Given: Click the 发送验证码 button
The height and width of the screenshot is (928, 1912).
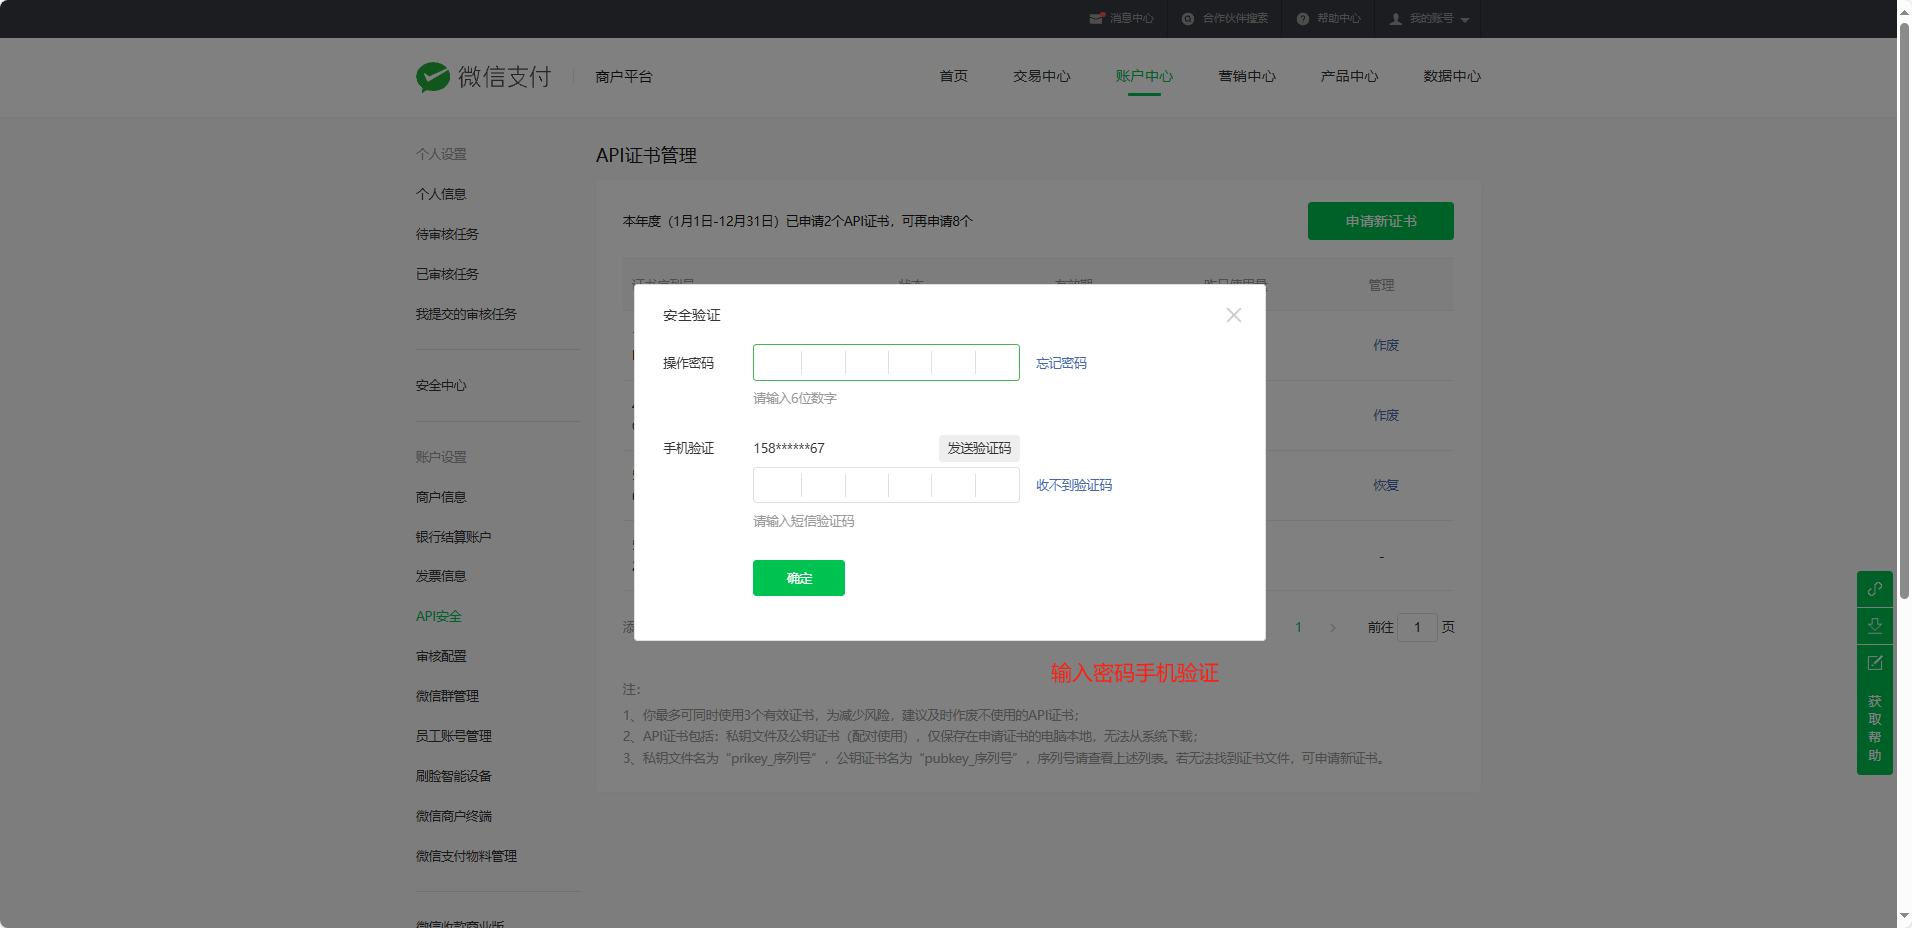Looking at the screenshot, I should (x=979, y=448).
